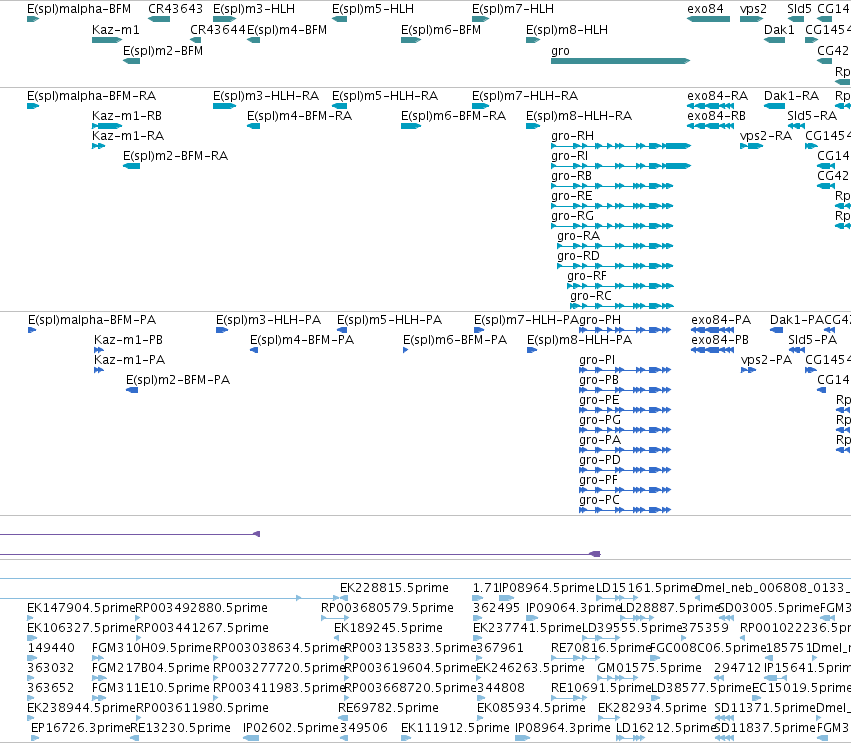Click the exo84-PA protein label

721,320
